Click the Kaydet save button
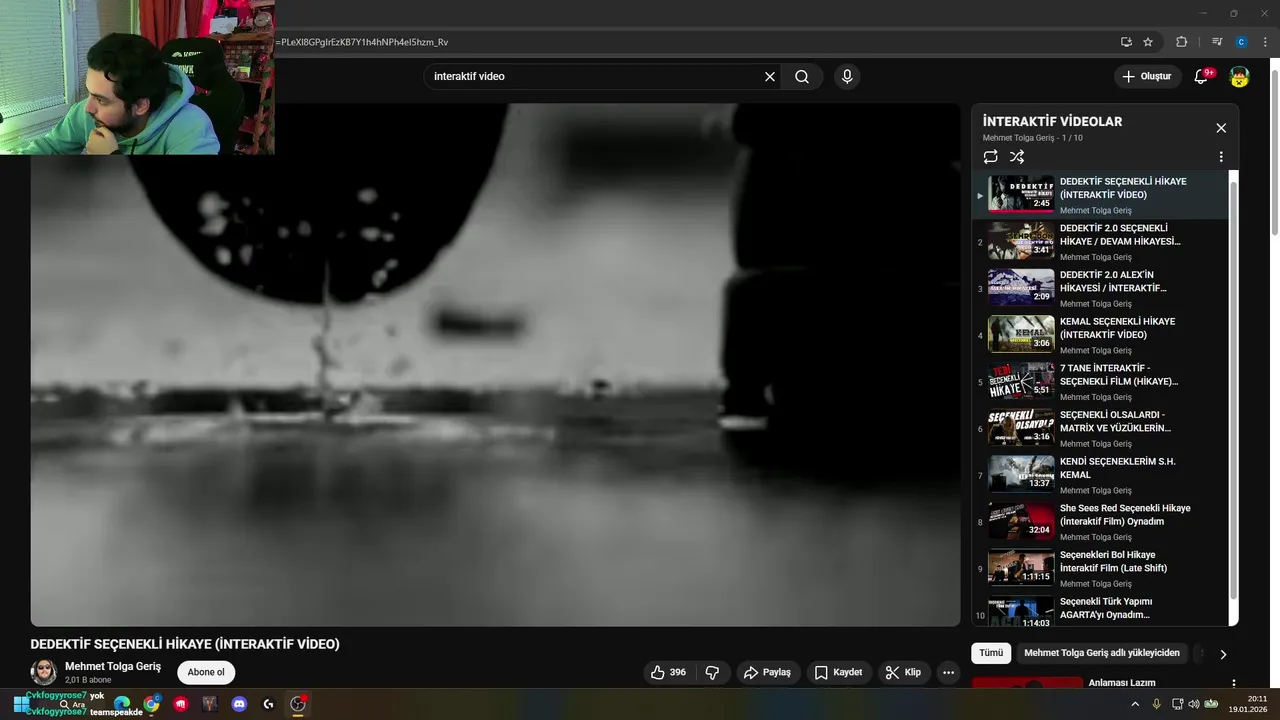Viewport: 1280px width, 720px height. 838,672
